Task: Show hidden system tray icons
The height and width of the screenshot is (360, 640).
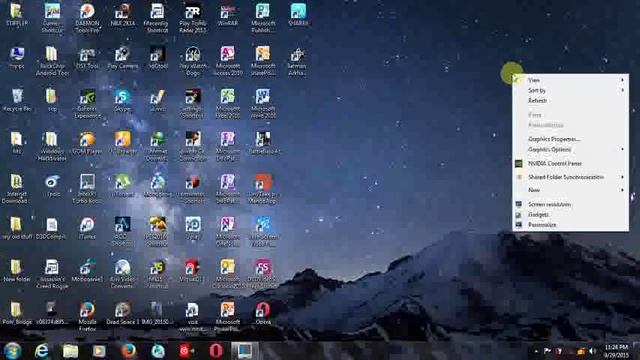Action: 536,351
